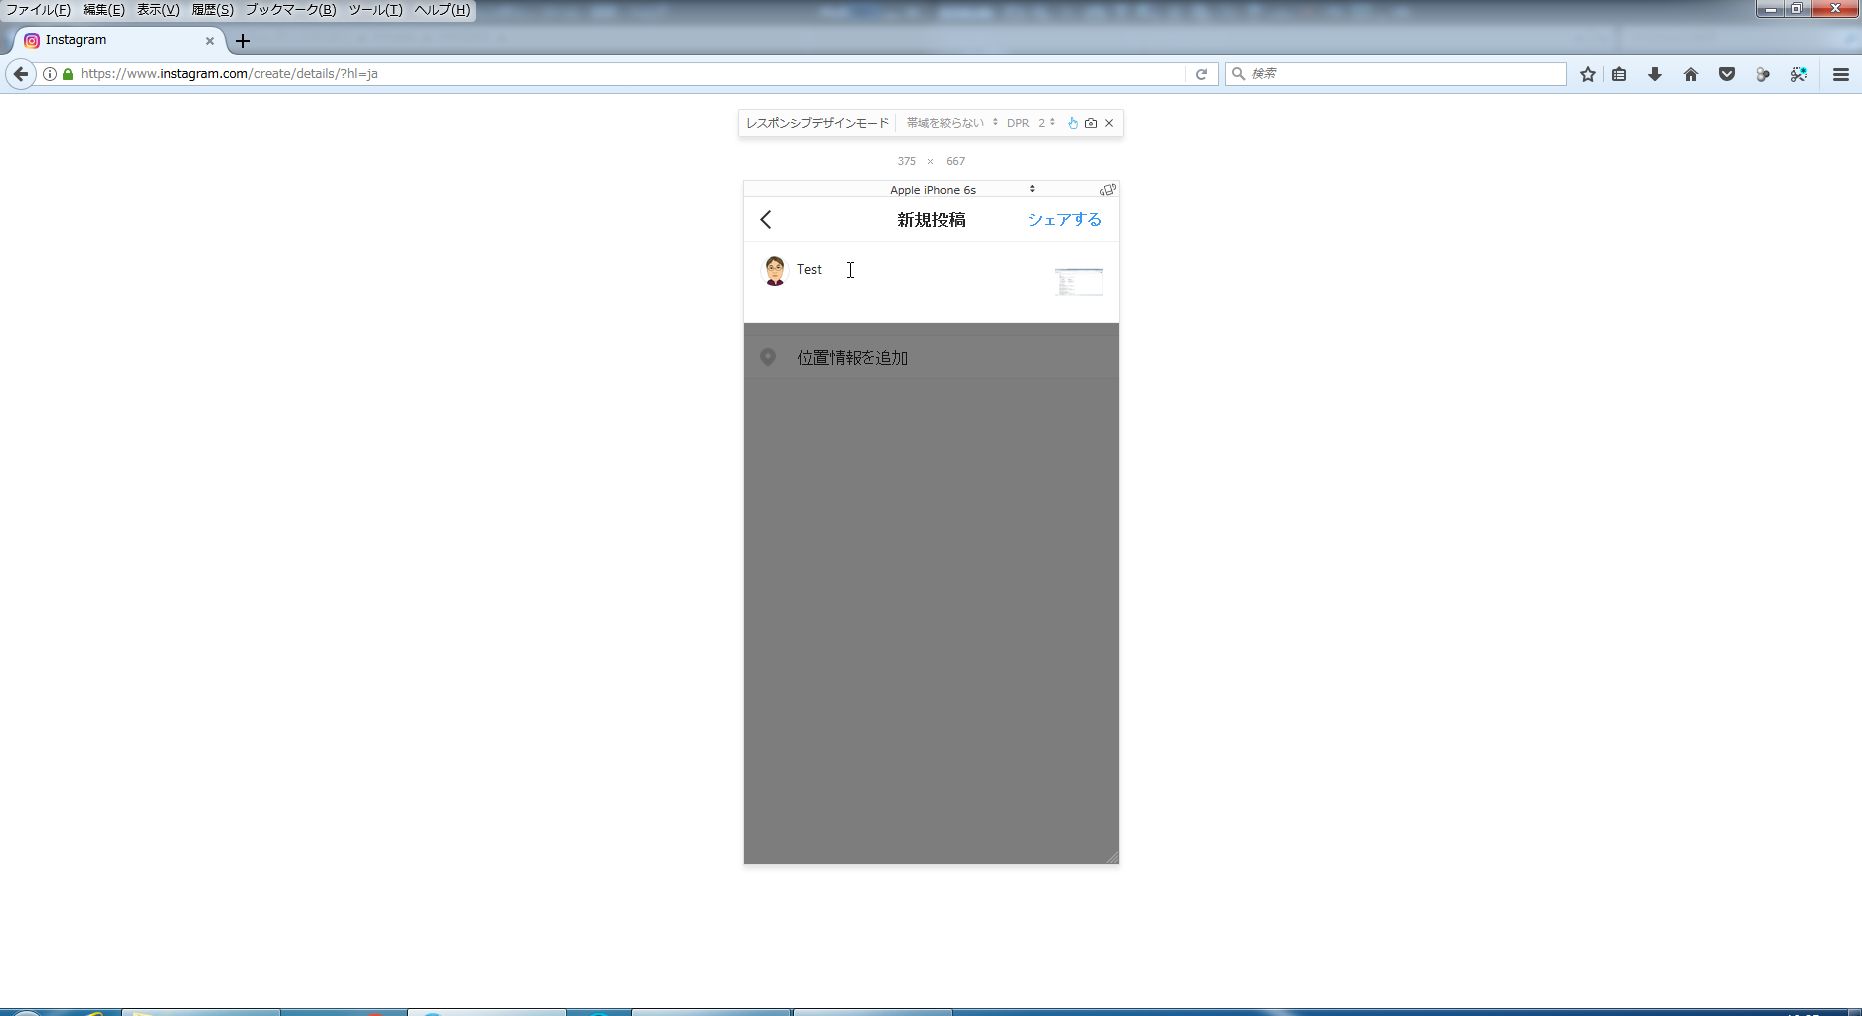Click the レスポンシブデザインモード label

coord(817,123)
